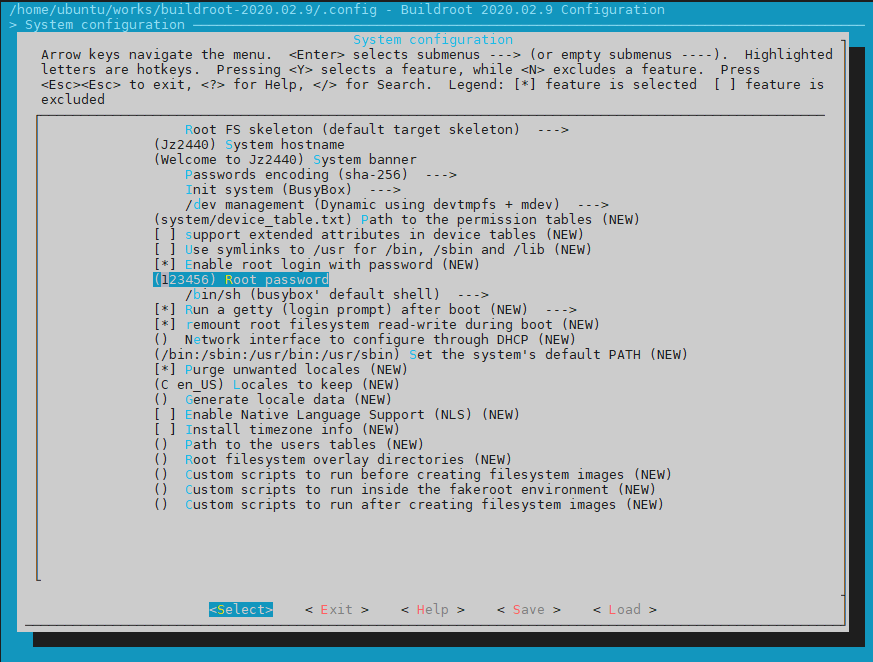Enable Native Language Support (NLS)
The image size is (873, 662).
click(x=337, y=415)
